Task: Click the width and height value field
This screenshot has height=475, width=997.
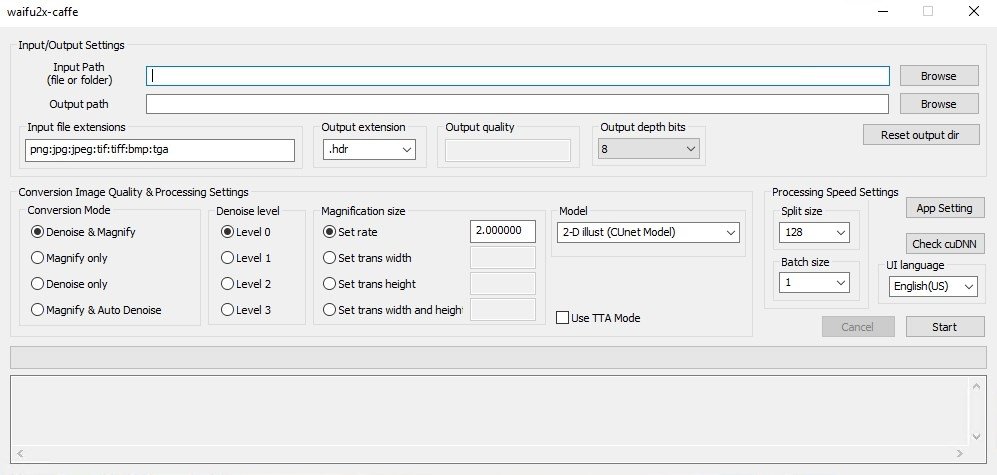Action: click(x=503, y=310)
